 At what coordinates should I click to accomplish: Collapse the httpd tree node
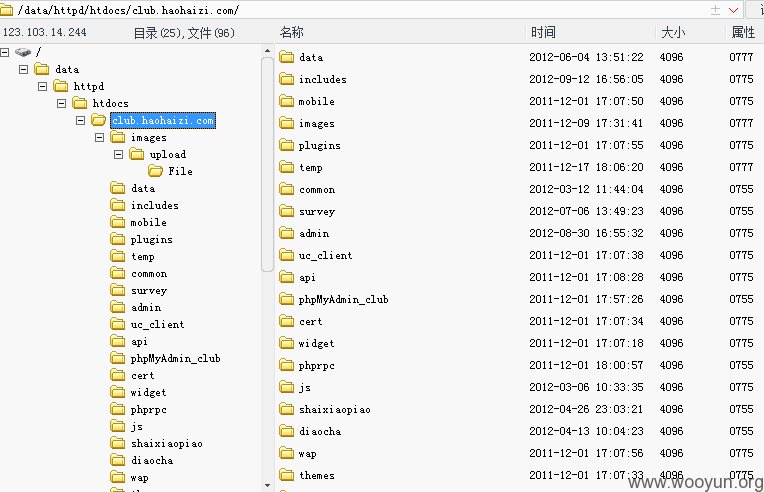pyautogui.click(x=42, y=86)
